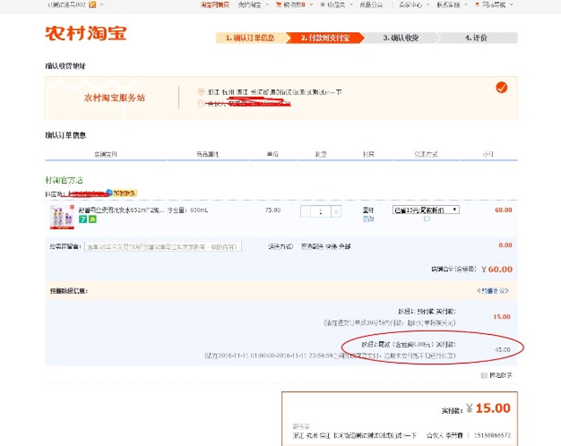Viewport: 561px width, 446px height.
Task: Click the shopping cart icon in top bar
Action: coord(278,5)
